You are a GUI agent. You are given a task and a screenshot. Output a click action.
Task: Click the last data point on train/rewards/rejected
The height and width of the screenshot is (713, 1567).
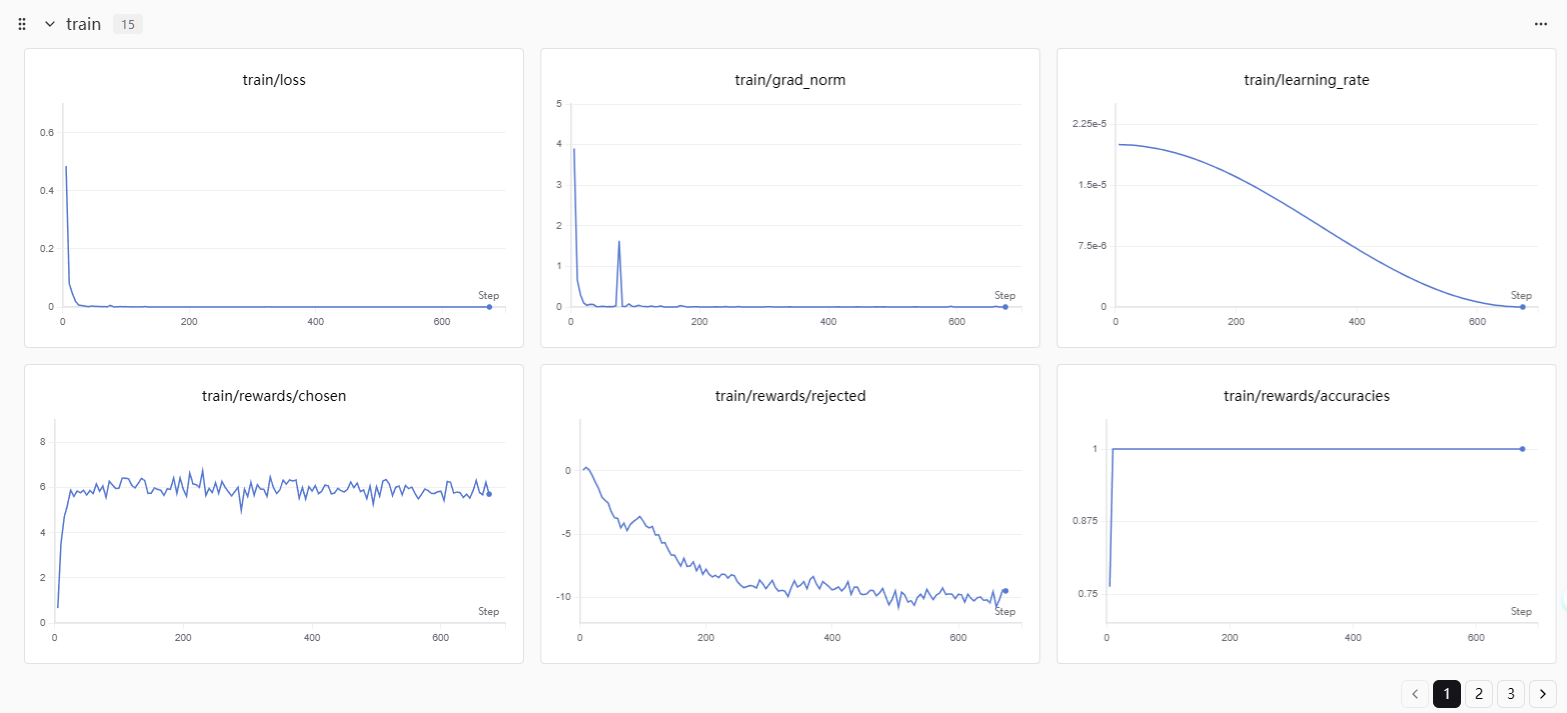point(1005,591)
